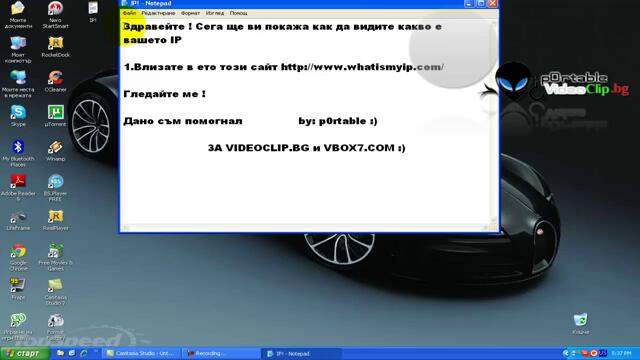Maximize the Notepad window
Screen dimensions: 640x360
pyautogui.click(x=481, y=3)
